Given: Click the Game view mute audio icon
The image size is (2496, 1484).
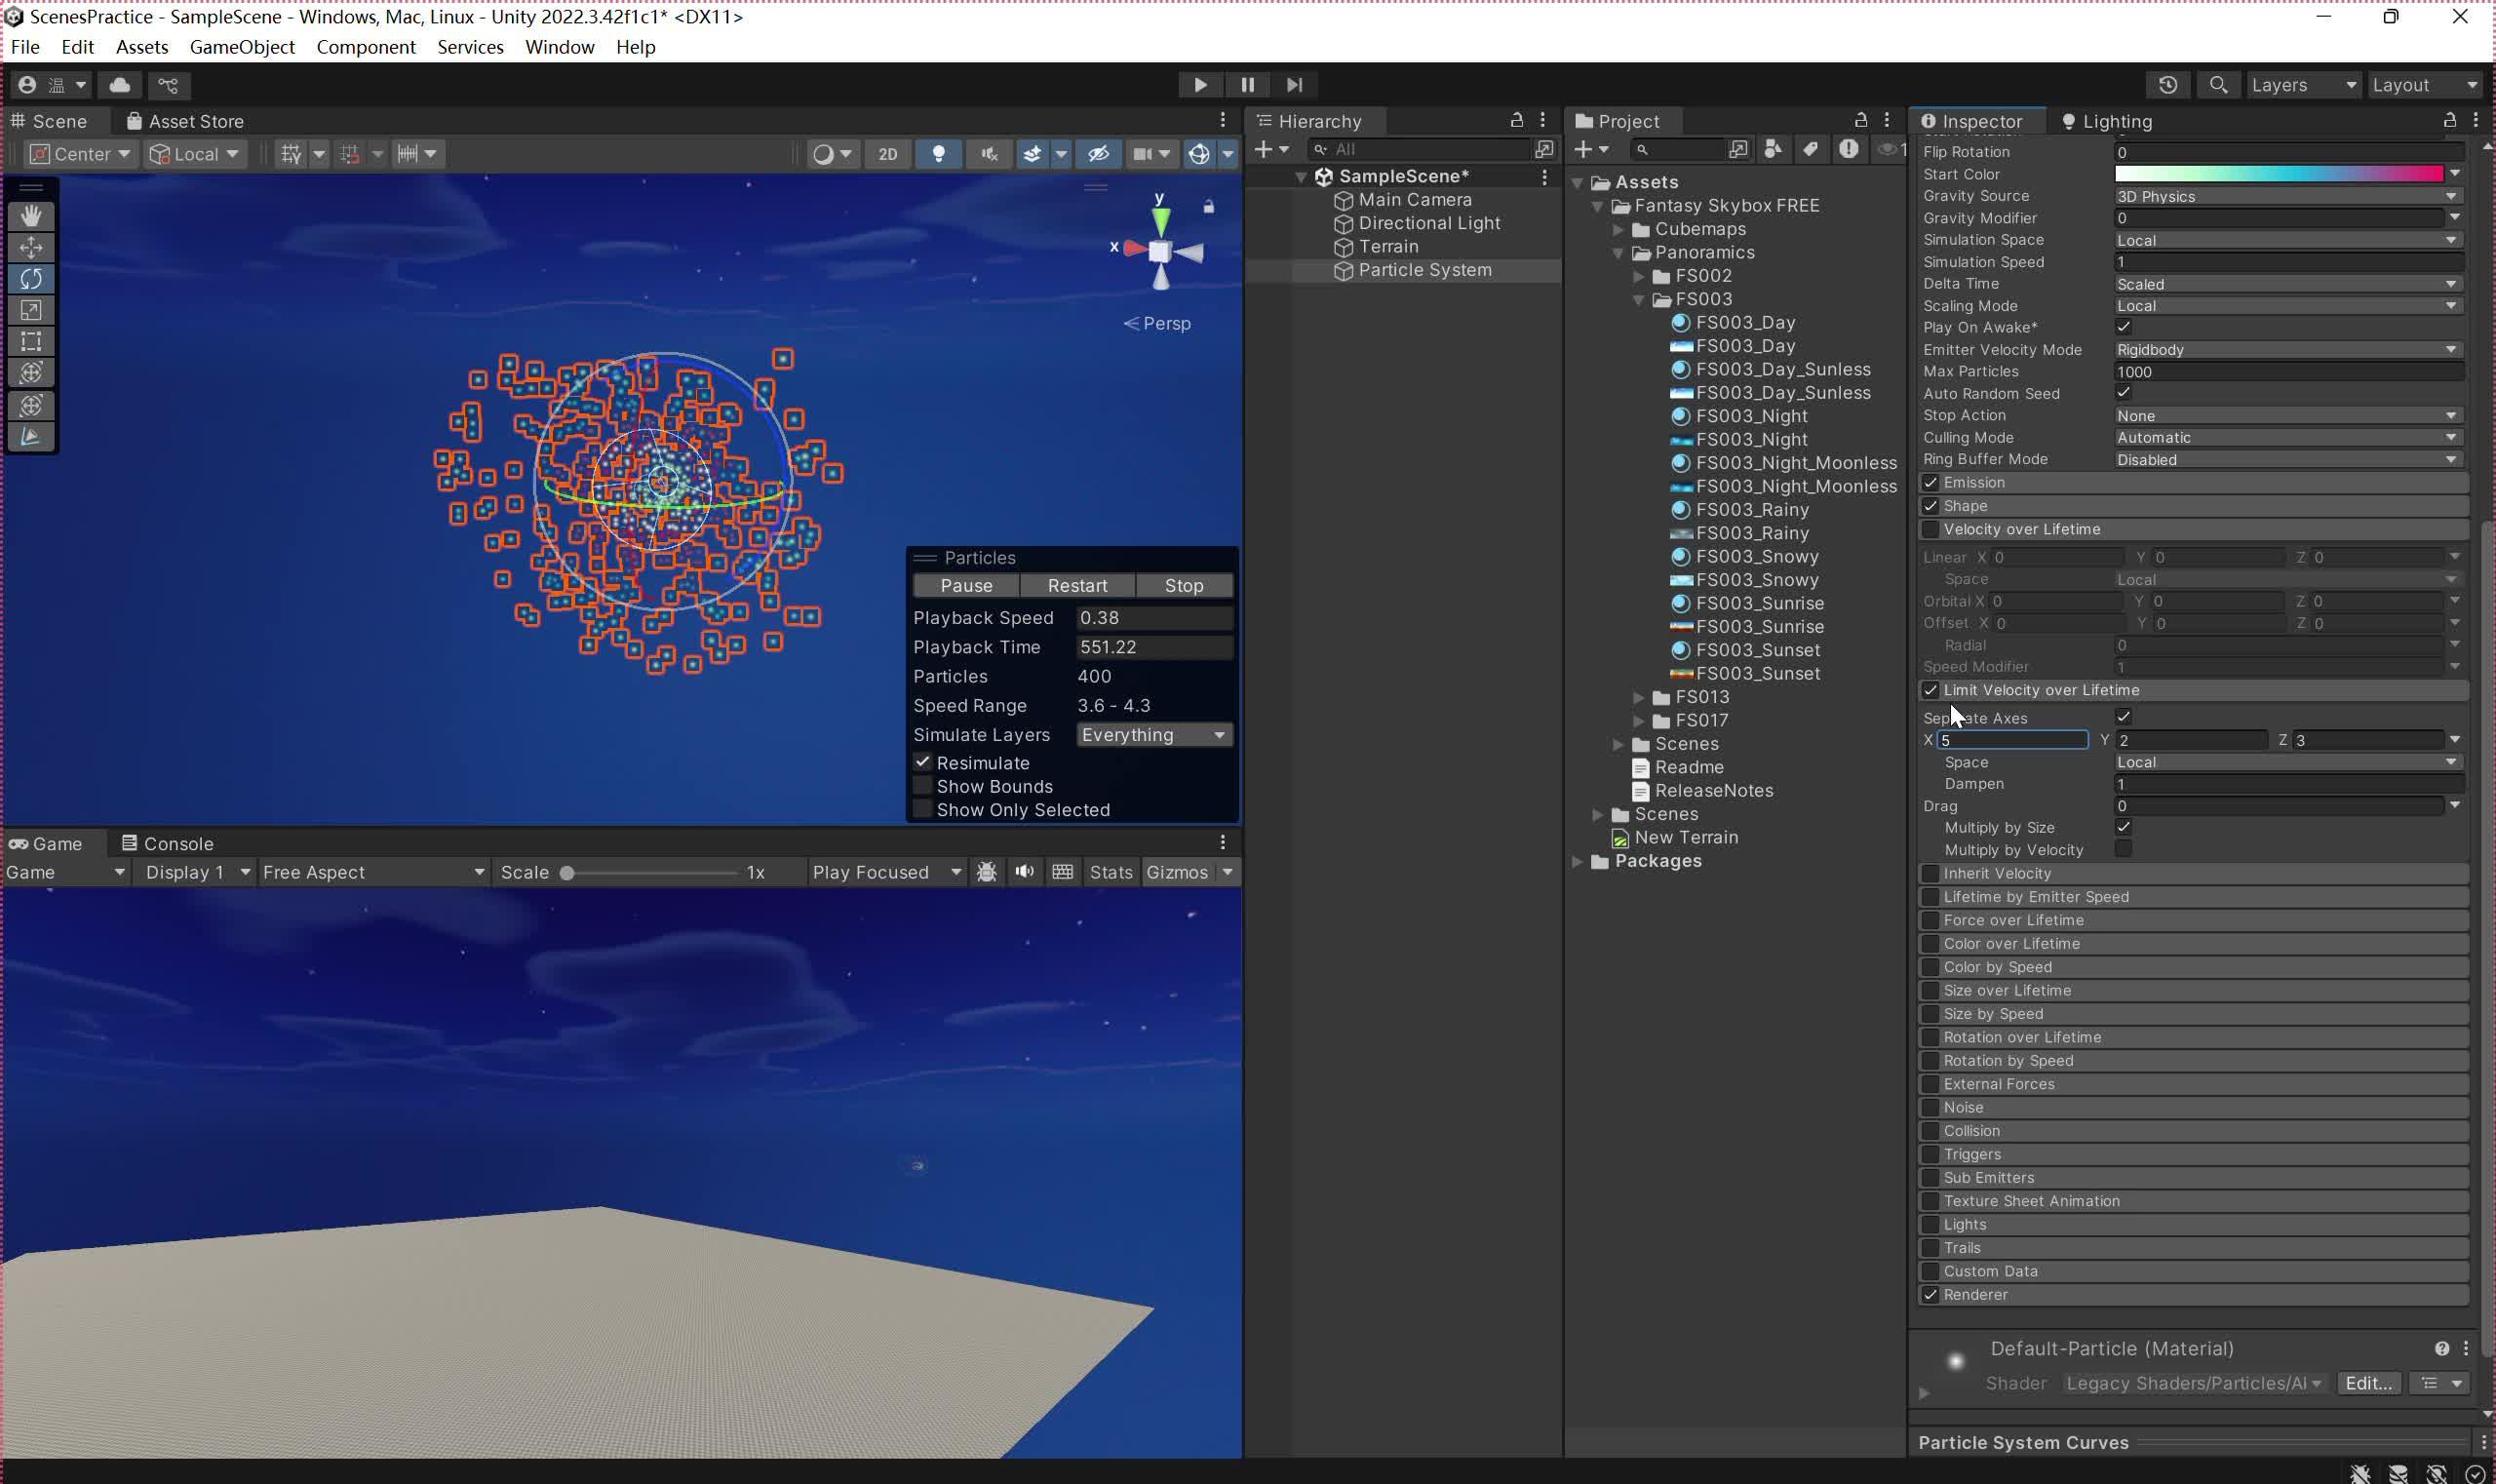Looking at the screenshot, I should [x=1024, y=872].
